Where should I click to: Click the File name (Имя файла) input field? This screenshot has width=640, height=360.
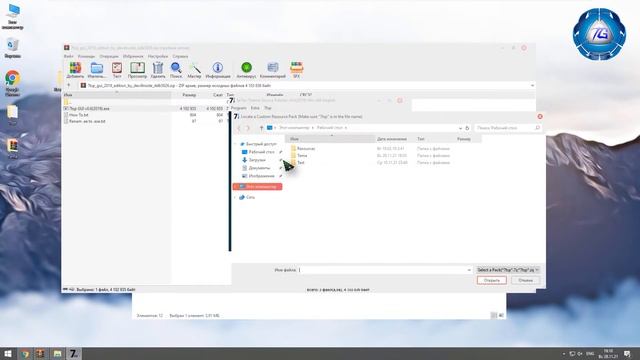point(382,270)
